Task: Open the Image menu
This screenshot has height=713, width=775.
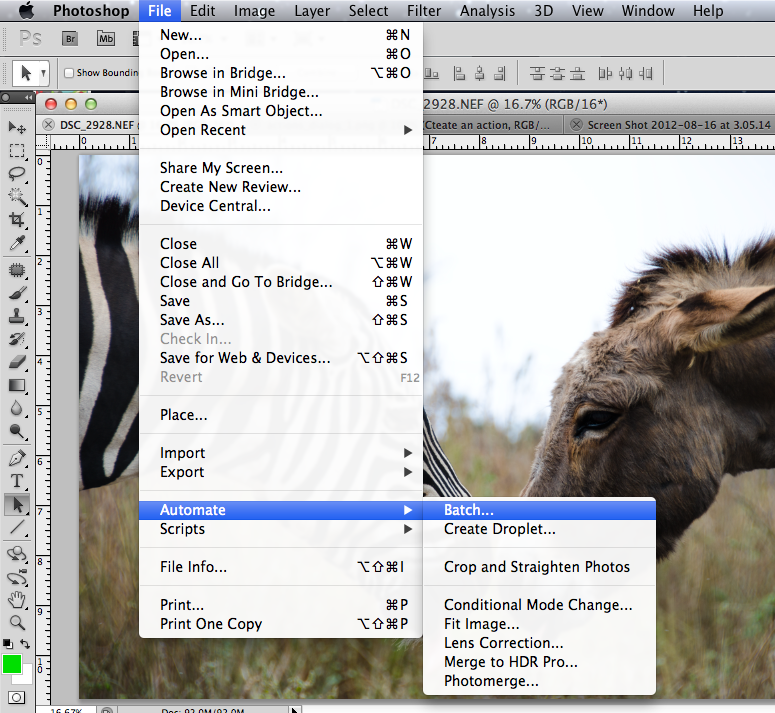Action: [254, 11]
